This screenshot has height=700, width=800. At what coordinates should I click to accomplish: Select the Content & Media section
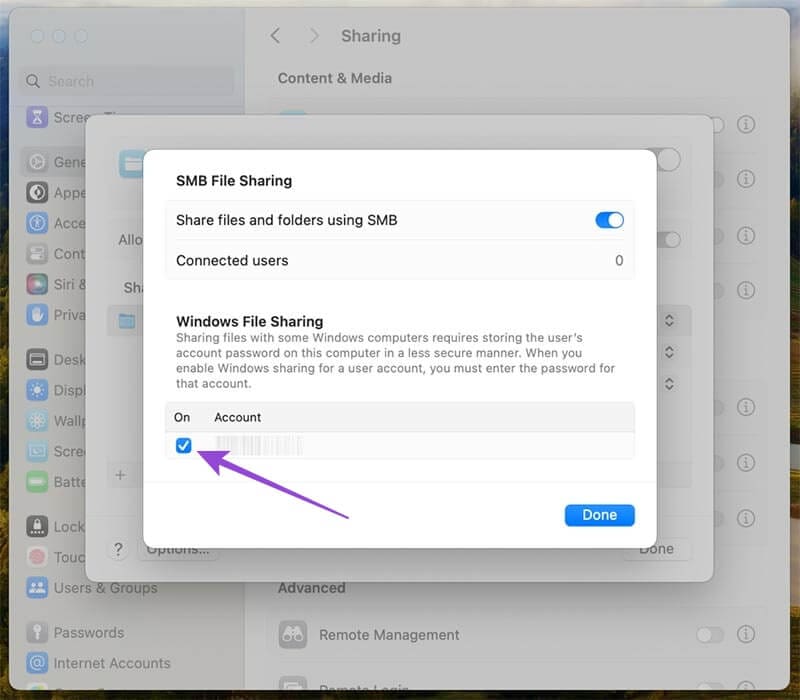coord(334,78)
